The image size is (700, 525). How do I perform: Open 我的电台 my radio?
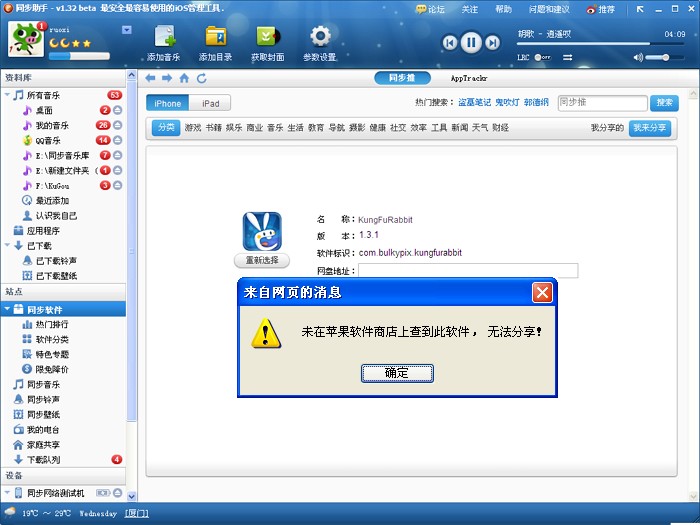pos(43,429)
